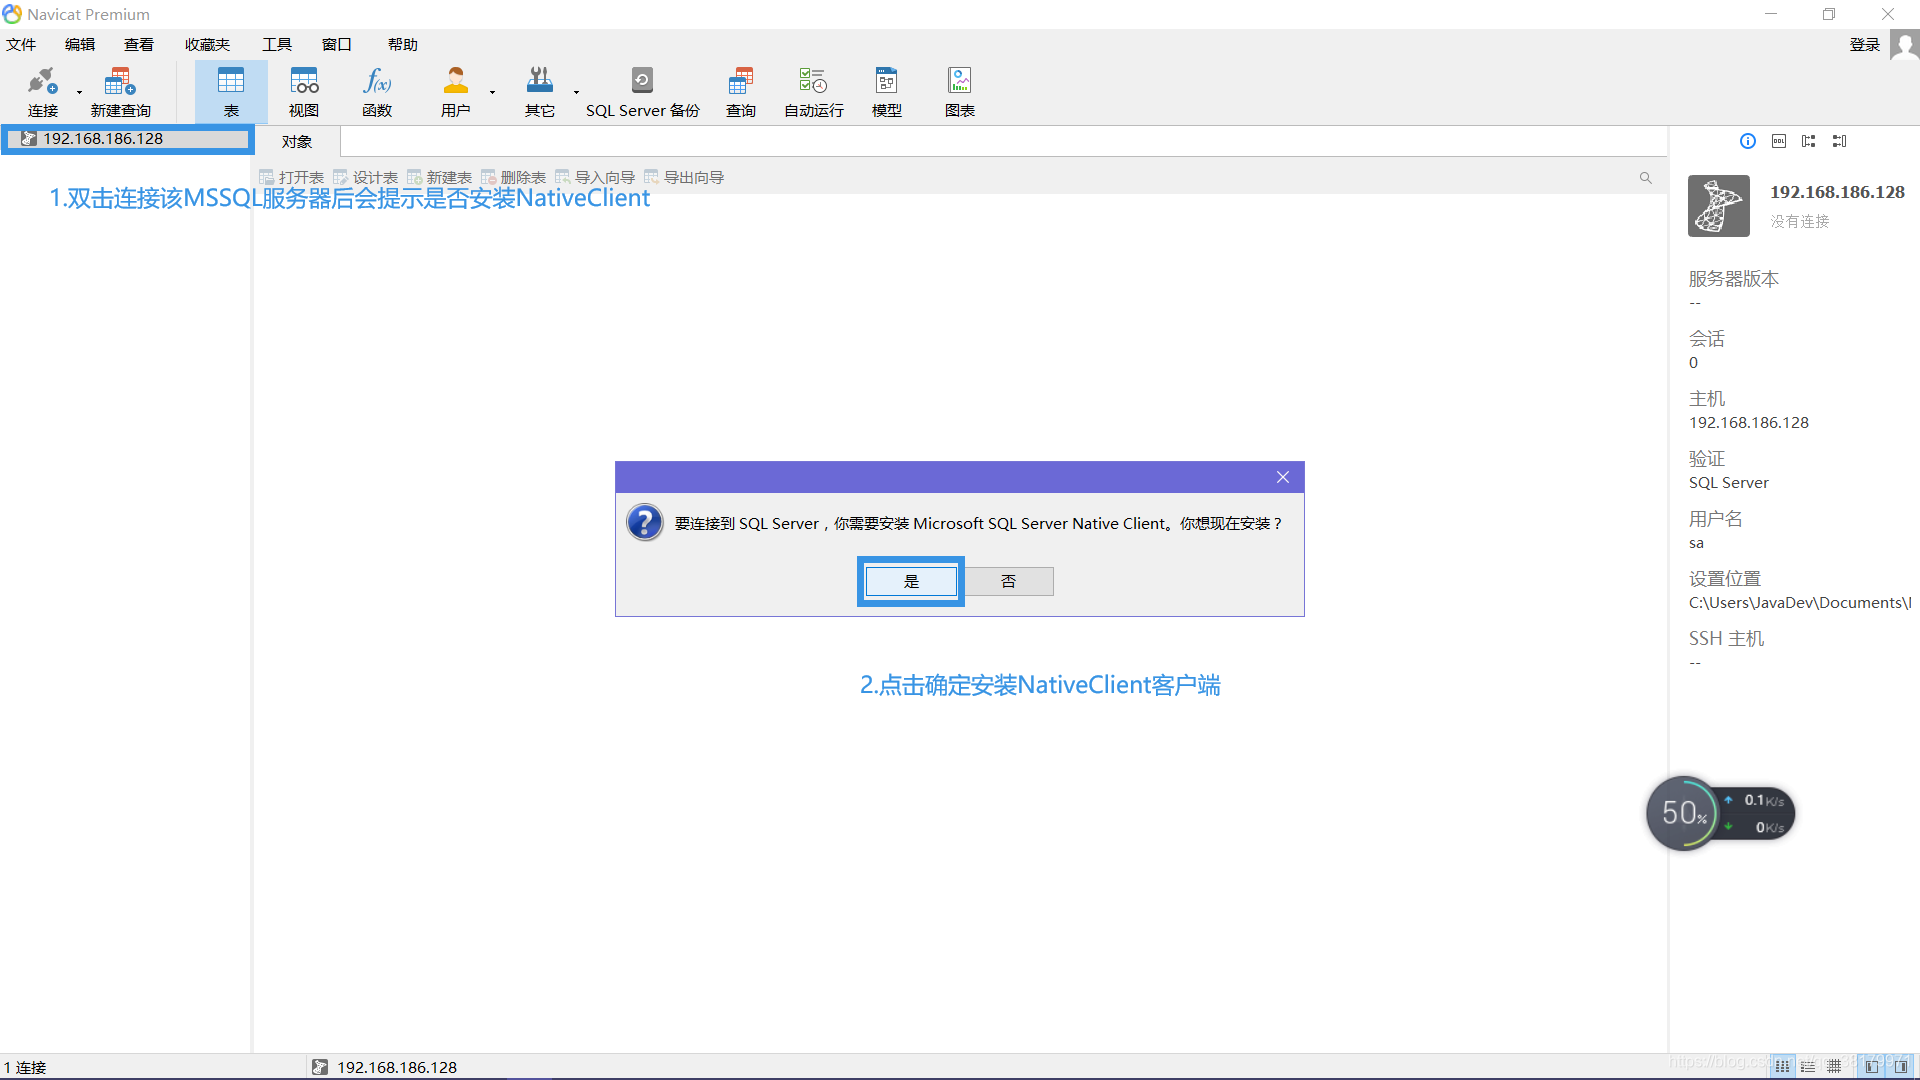Select 192.168.186.128 connection in the tree

pos(127,139)
